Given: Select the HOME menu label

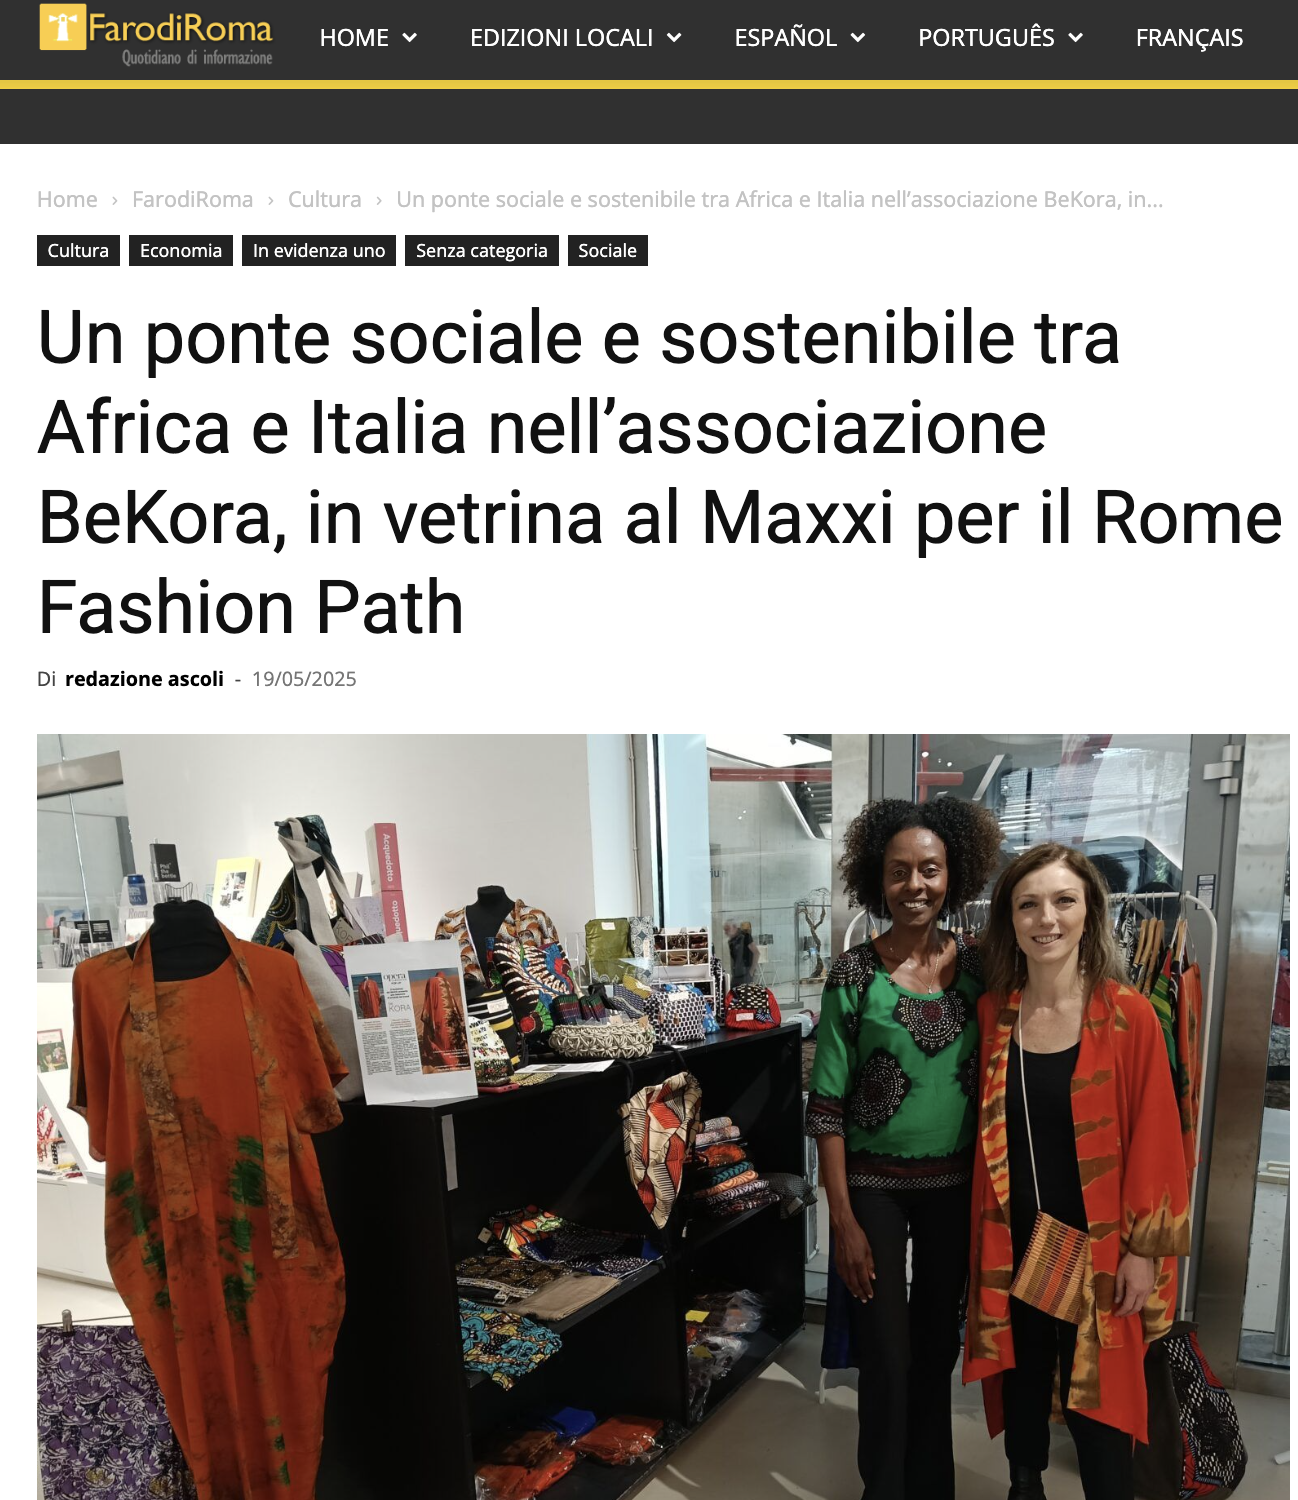Looking at the screenshot, I should tap(354, 38).
